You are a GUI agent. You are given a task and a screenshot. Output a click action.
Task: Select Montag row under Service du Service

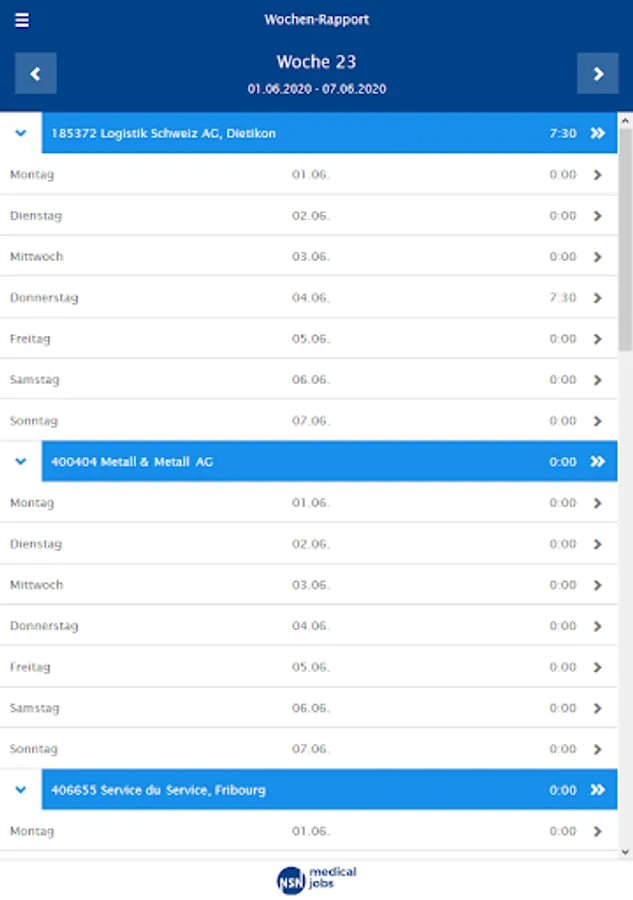[x=300, y=831]
